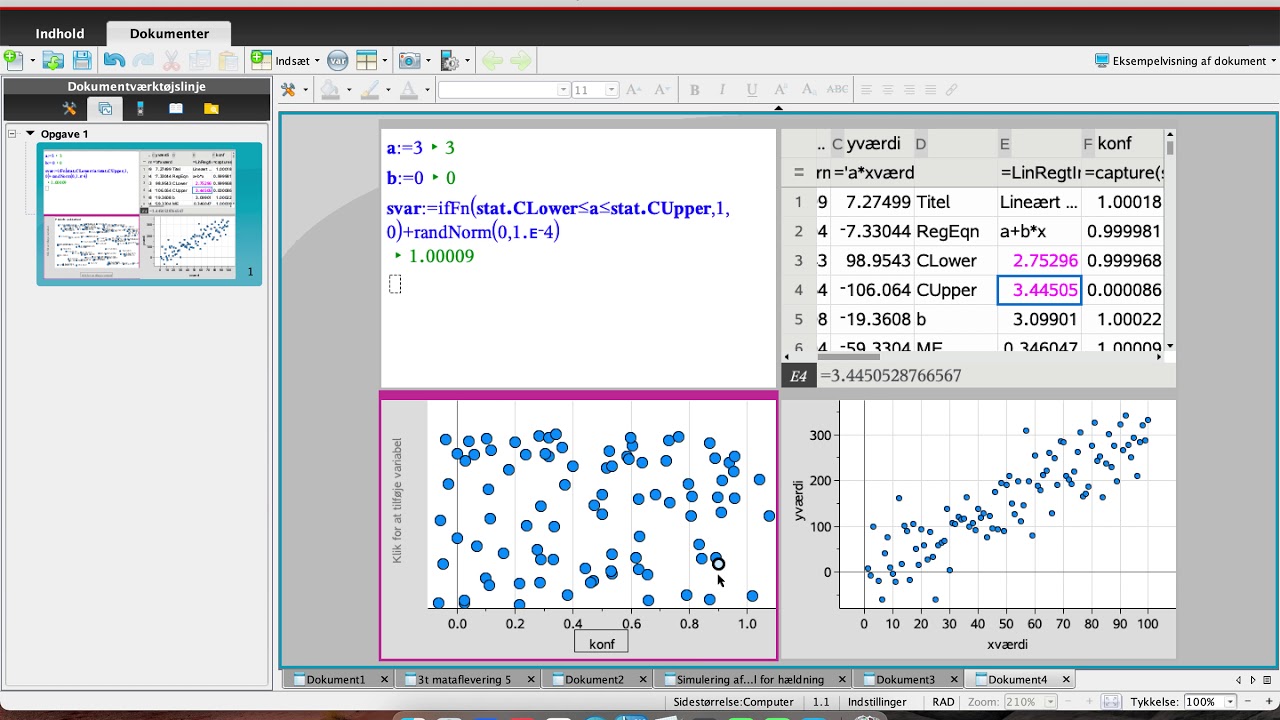
Task: Click the copy icon in the toolbar
Action: [200, 60]
